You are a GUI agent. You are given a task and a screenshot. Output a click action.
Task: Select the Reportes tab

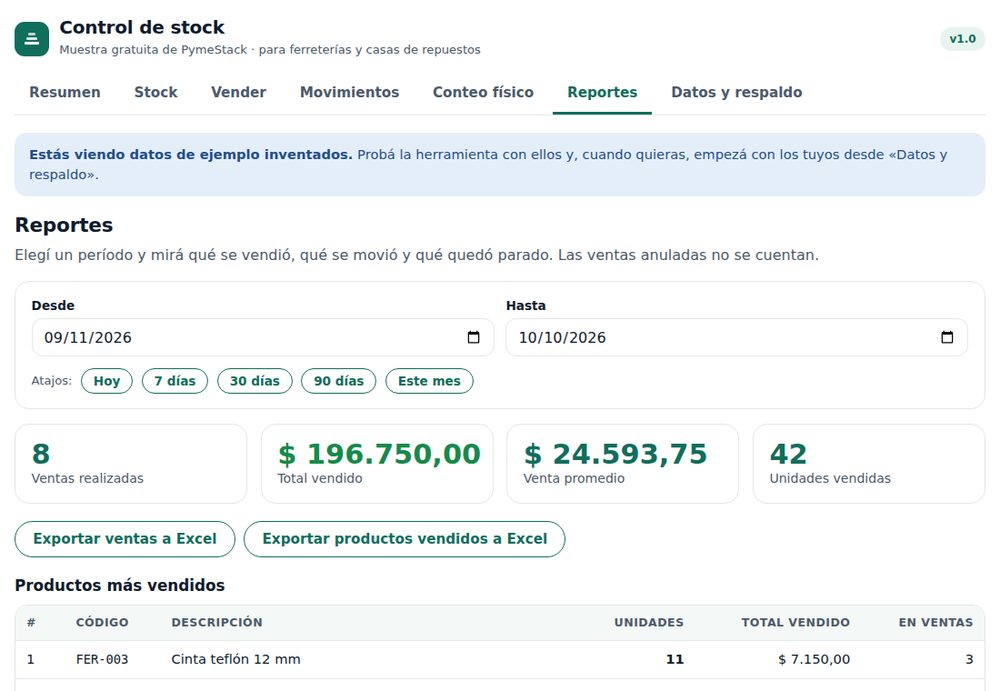pyautogui.click(x=602, y=92)
